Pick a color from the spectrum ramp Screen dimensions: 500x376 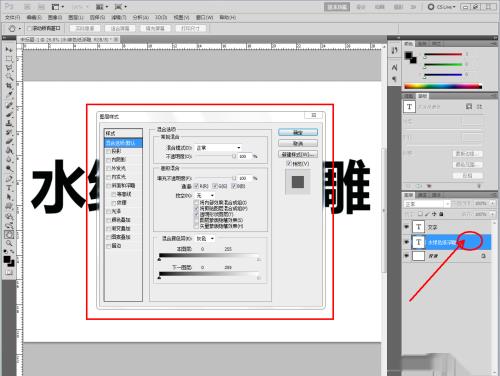[x=443, y=86]
